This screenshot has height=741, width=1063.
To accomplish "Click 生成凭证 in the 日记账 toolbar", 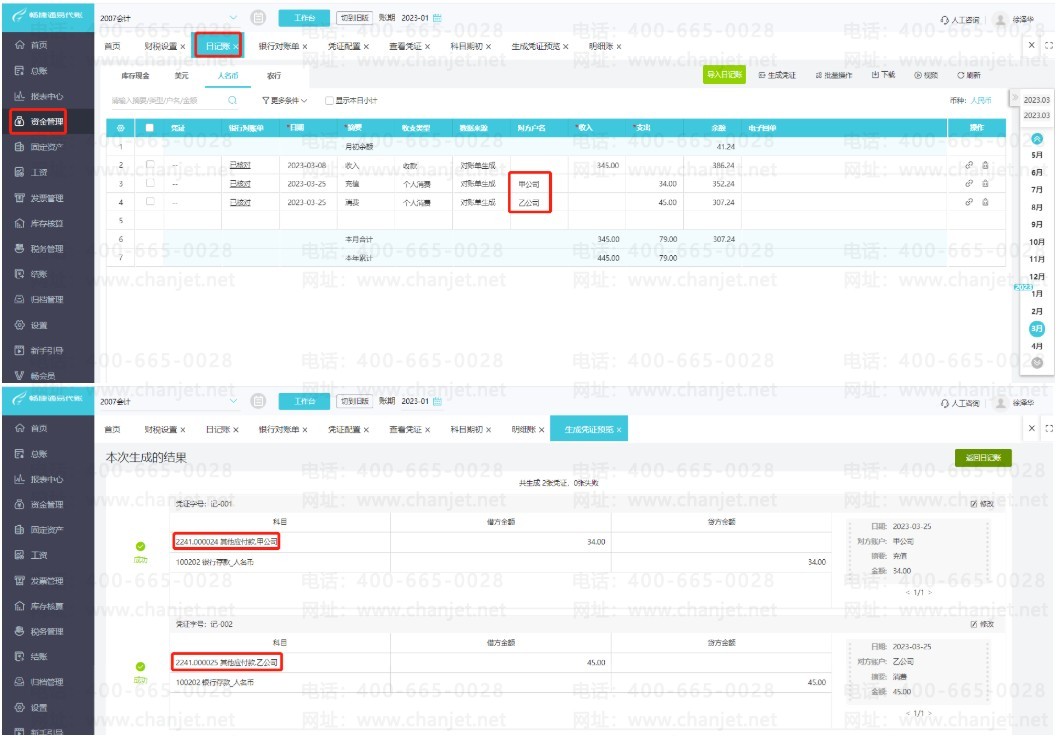I will click(778, 75).
